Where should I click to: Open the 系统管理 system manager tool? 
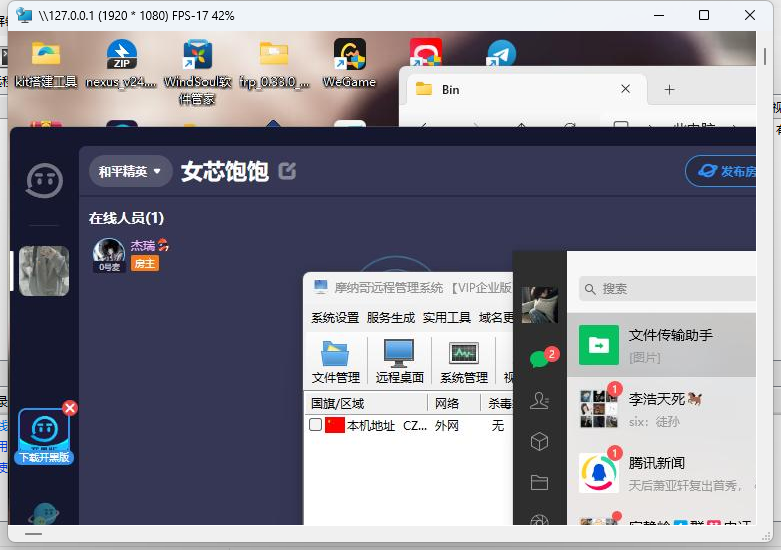464,362
